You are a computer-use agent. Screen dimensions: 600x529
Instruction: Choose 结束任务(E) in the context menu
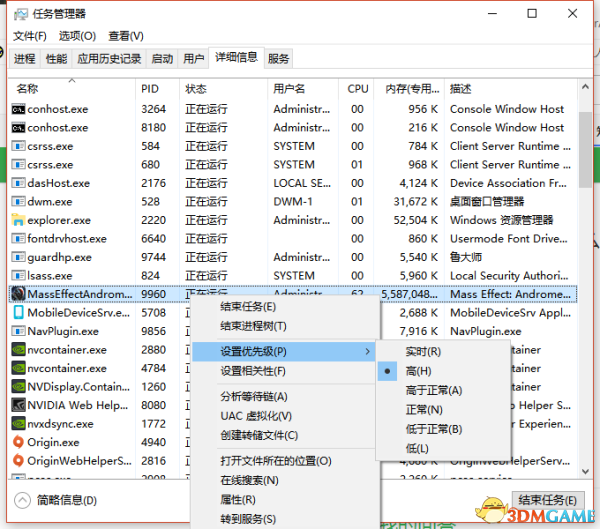click(285, 307)
